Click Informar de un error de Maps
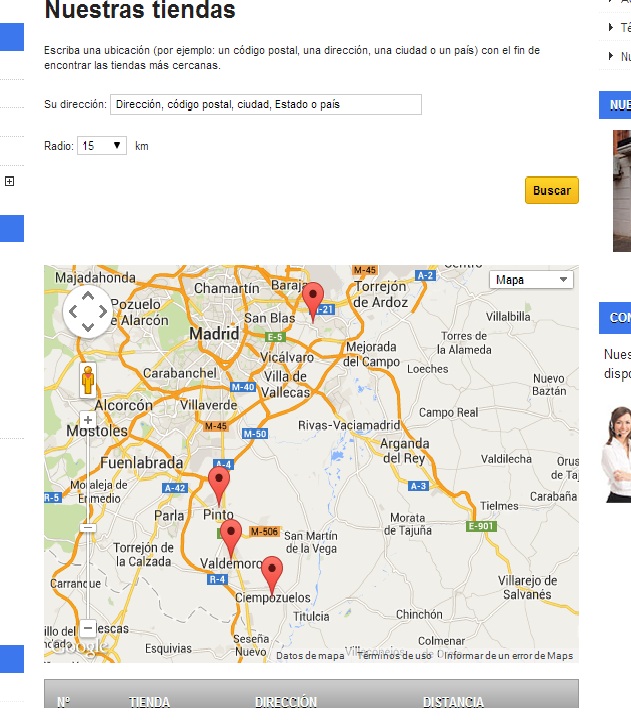 (x=508, y=656)
